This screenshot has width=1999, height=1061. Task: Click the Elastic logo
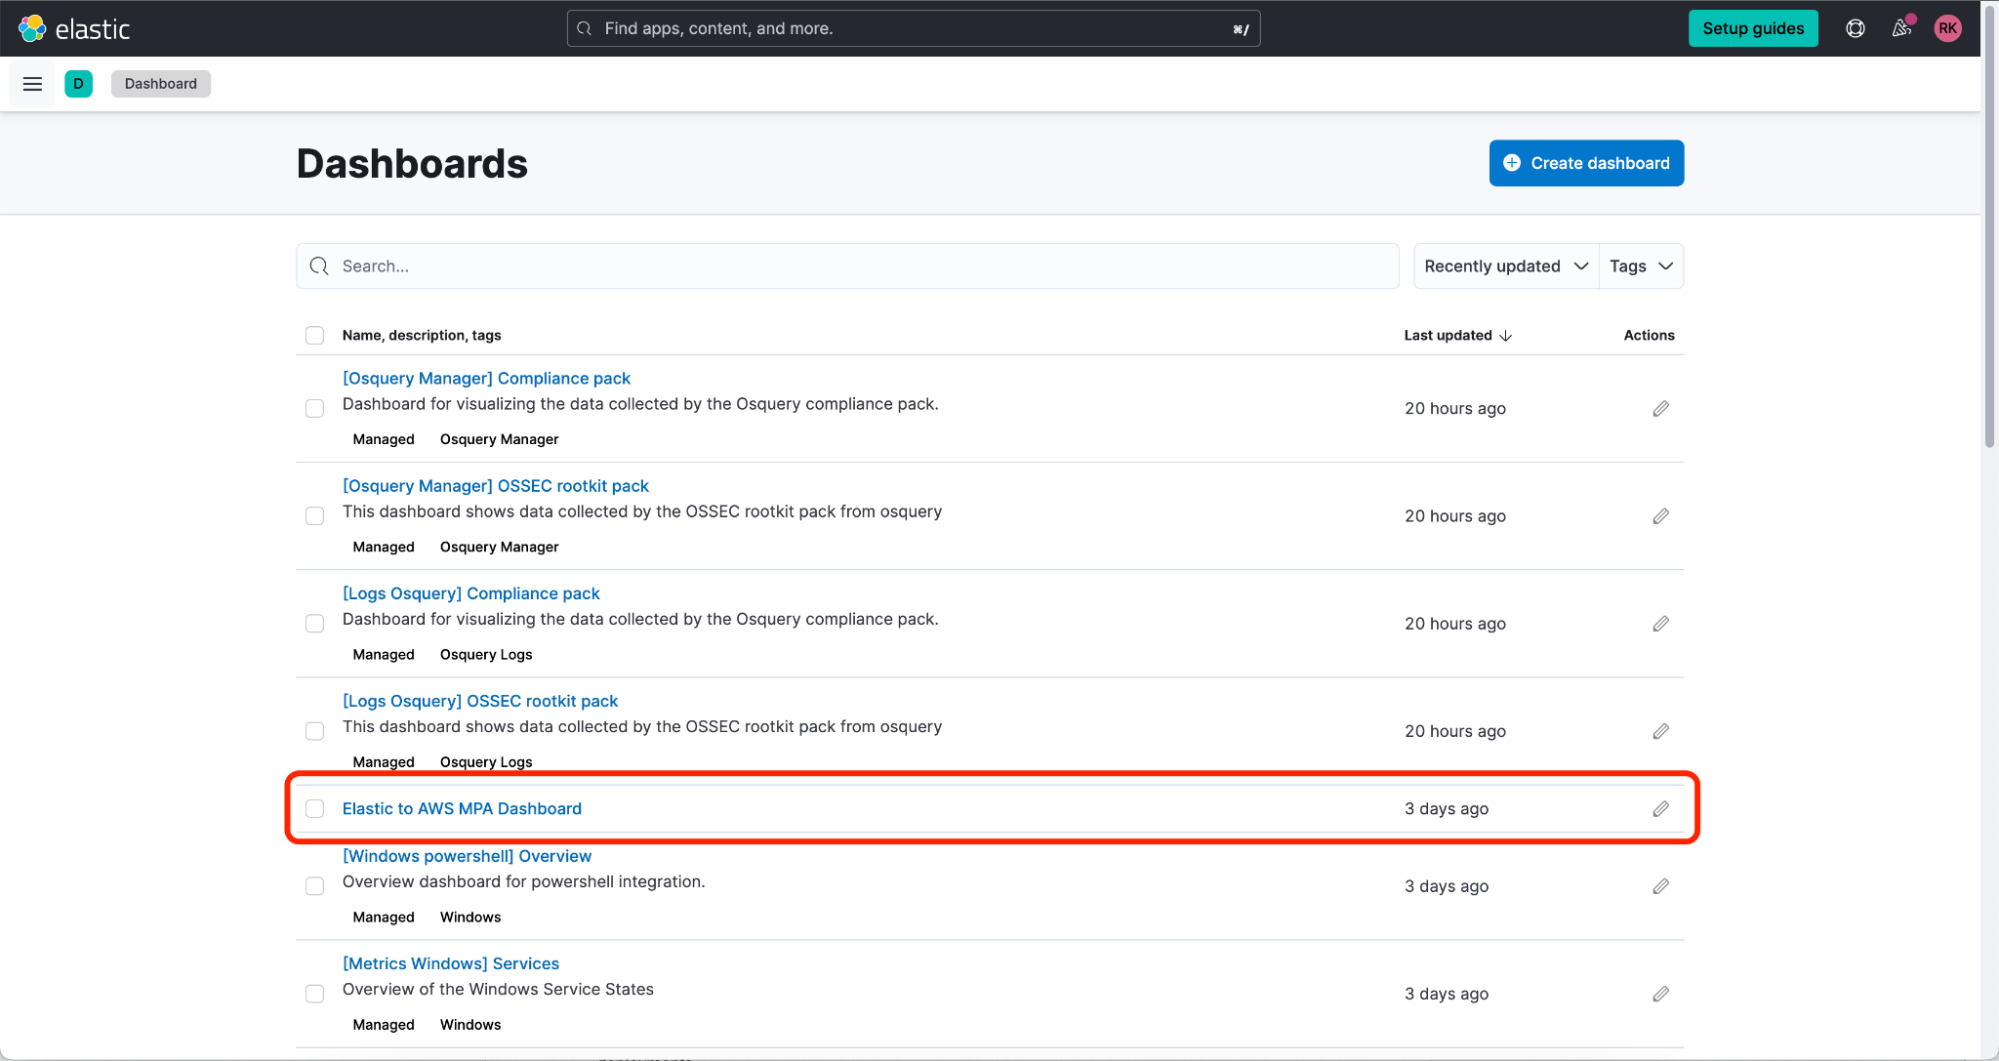(74, 29)
